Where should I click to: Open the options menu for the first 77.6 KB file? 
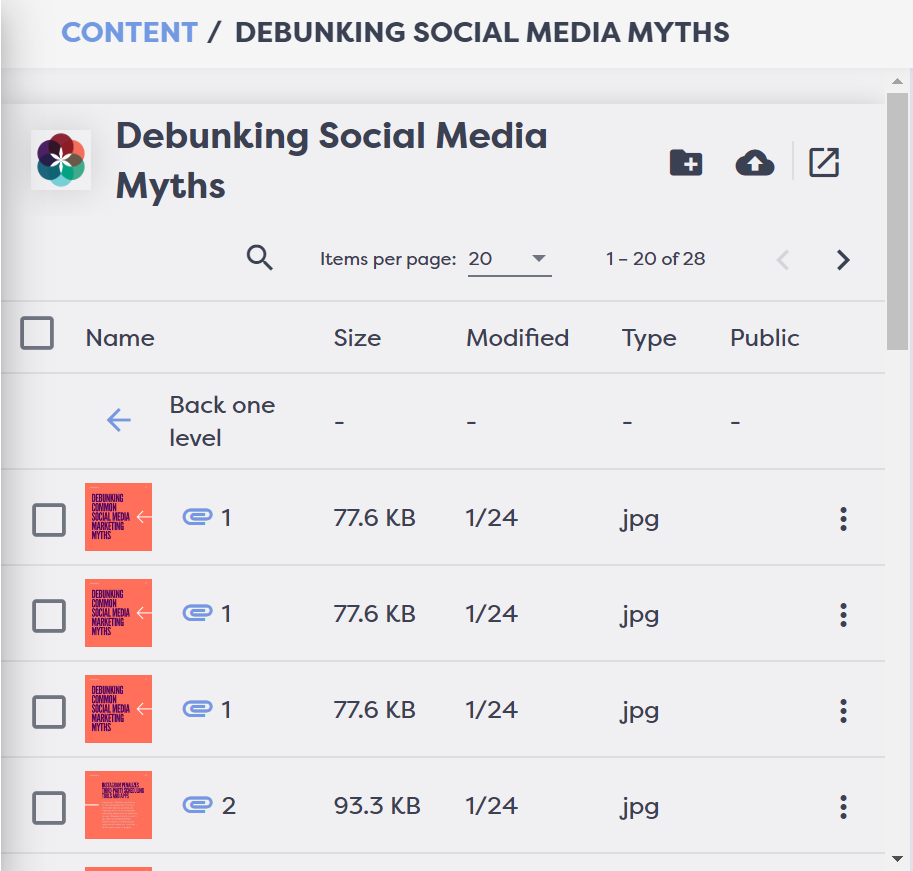843,519
